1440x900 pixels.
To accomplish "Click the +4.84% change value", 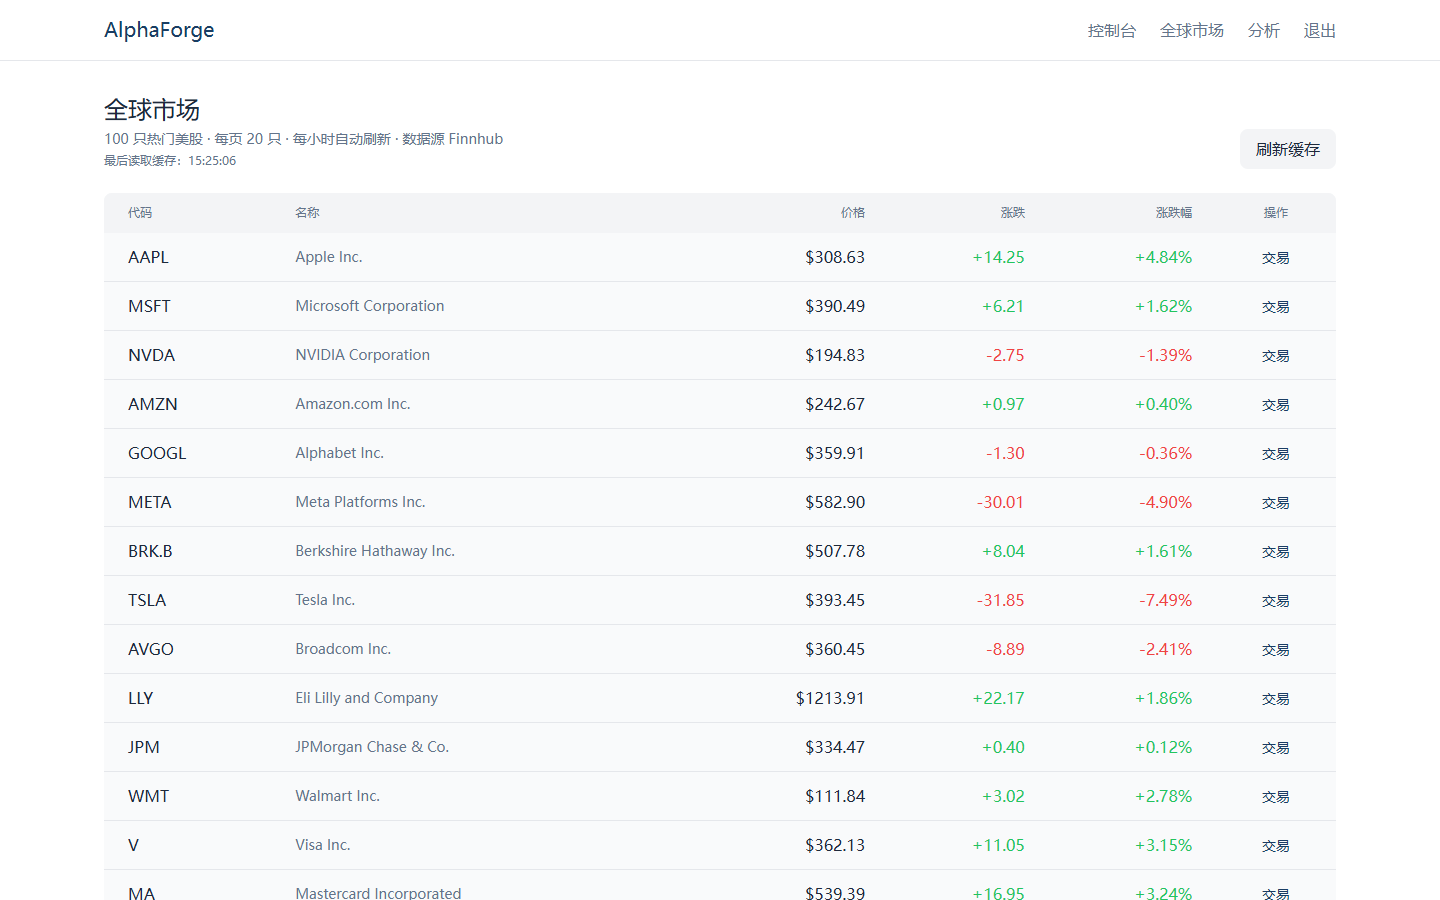I will click(1164, 257).
